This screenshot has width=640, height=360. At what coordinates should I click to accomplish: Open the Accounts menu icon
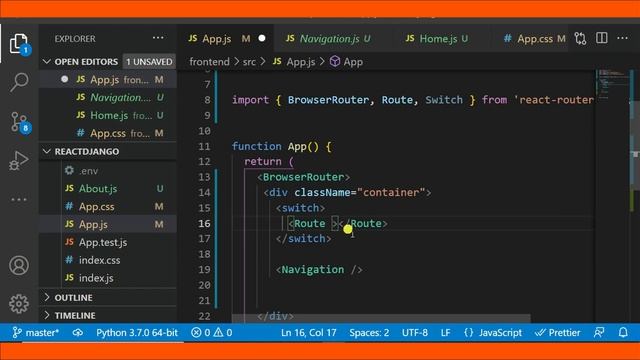19,265
